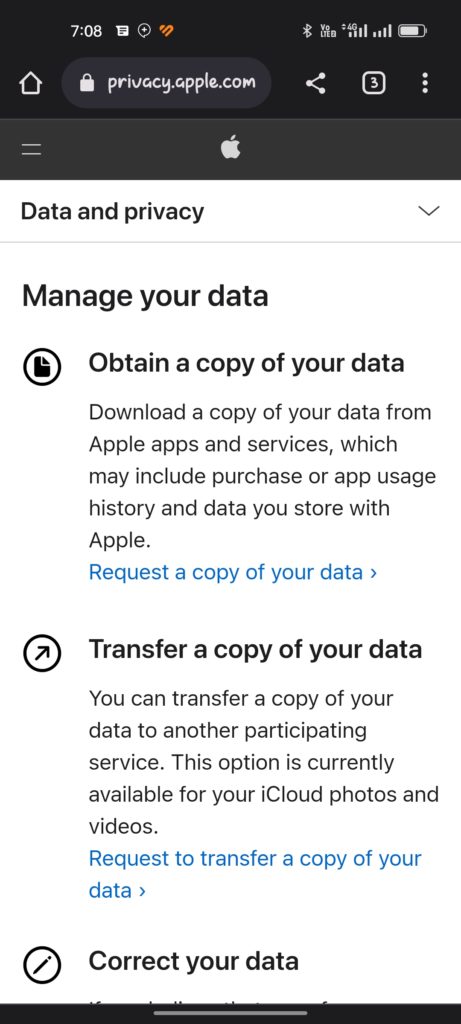Select the Transfer a copy of your data heading
The image size is (461, 1024).
(x=255, y=649)
